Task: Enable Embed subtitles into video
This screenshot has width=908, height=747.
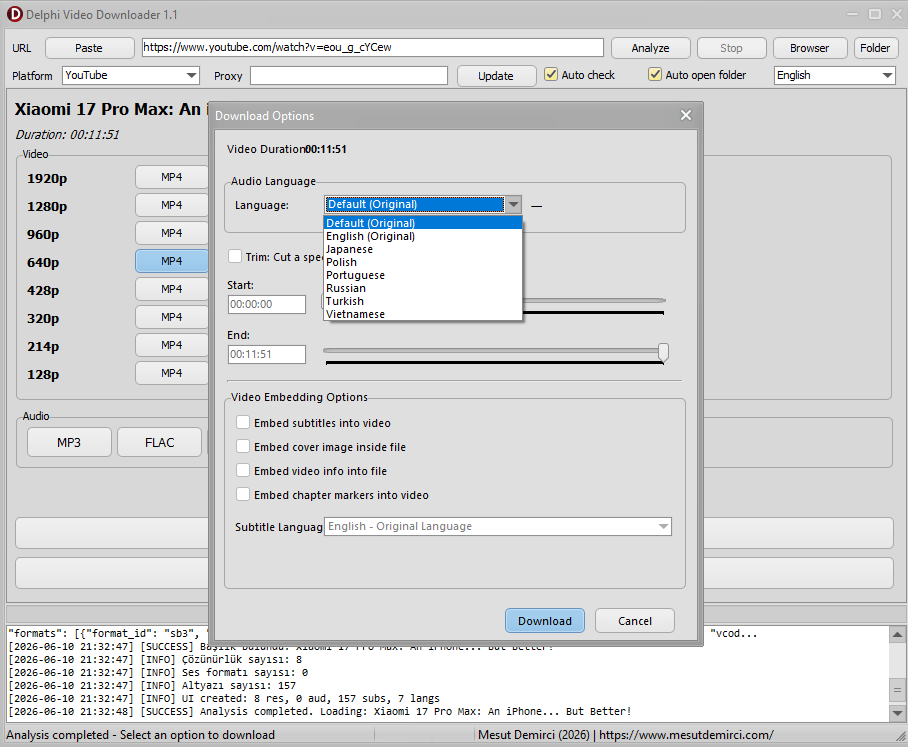Action: 243,423
